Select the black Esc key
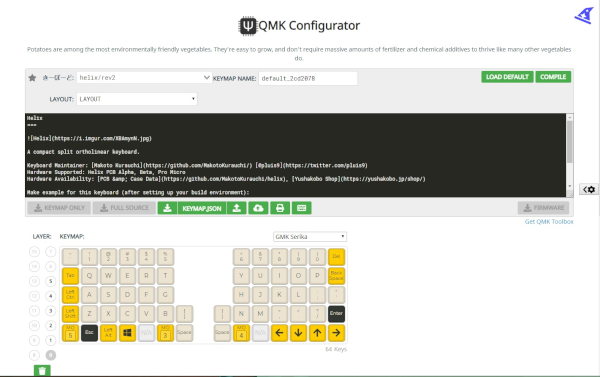 tap(90, 333)
